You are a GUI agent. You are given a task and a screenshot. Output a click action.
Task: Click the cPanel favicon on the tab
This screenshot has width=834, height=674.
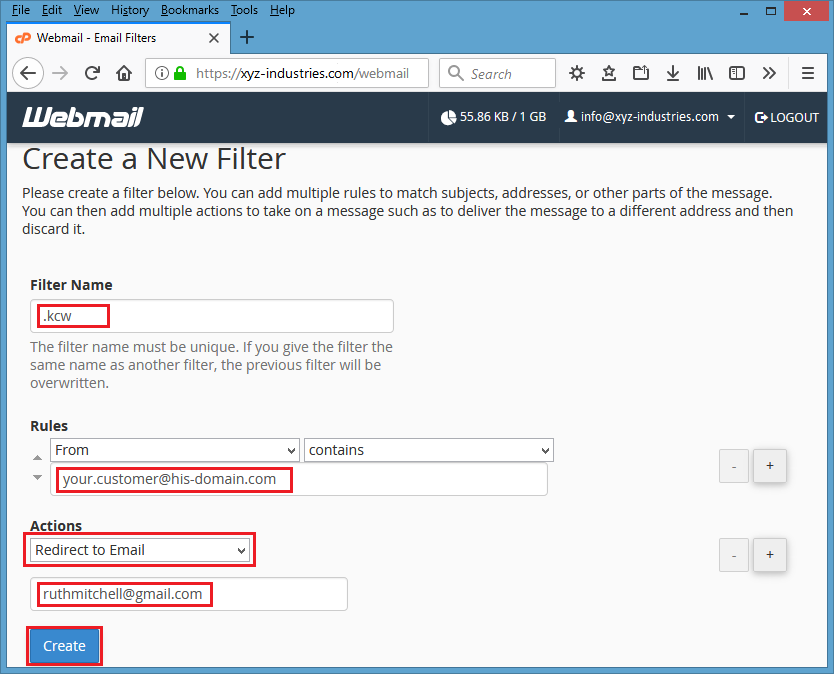23,38
